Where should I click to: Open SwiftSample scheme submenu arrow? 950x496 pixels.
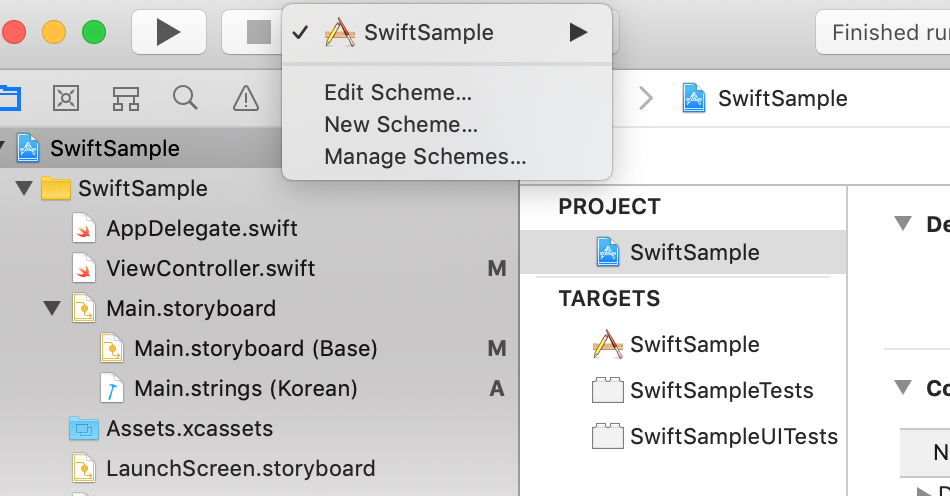(578, 33)
